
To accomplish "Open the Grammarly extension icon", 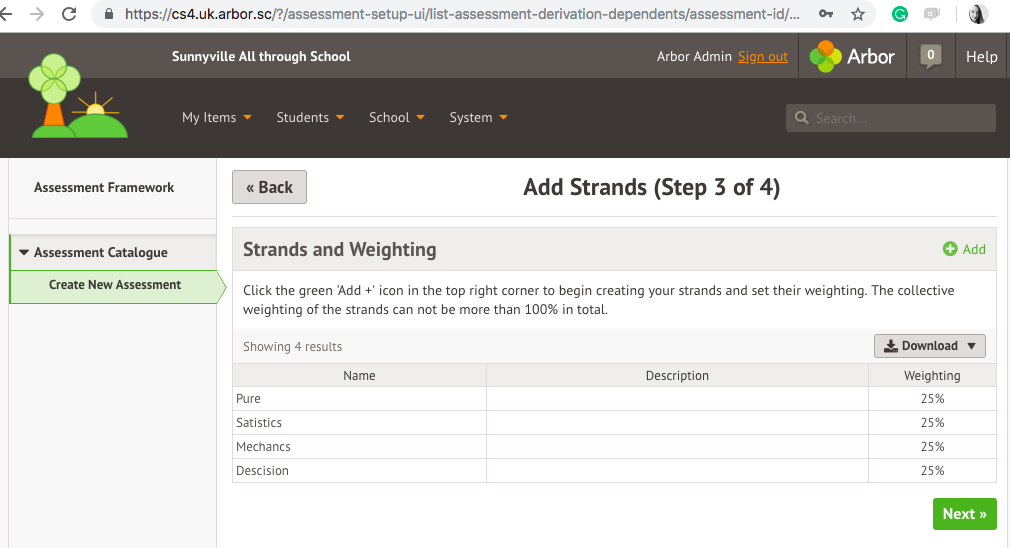I will 899,14.
